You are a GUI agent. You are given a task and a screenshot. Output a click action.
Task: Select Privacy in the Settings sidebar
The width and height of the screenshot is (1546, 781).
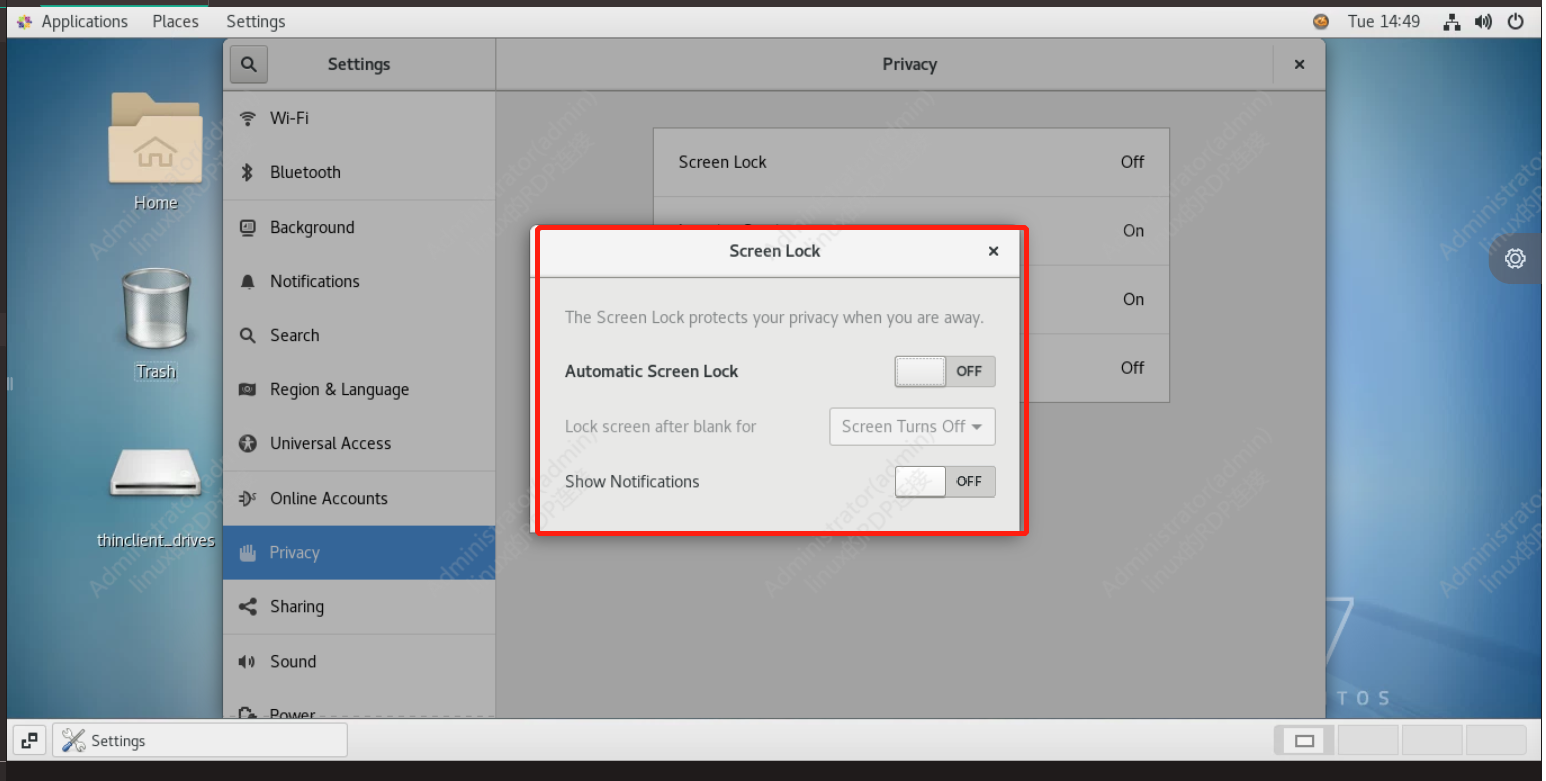coord(294,552)
